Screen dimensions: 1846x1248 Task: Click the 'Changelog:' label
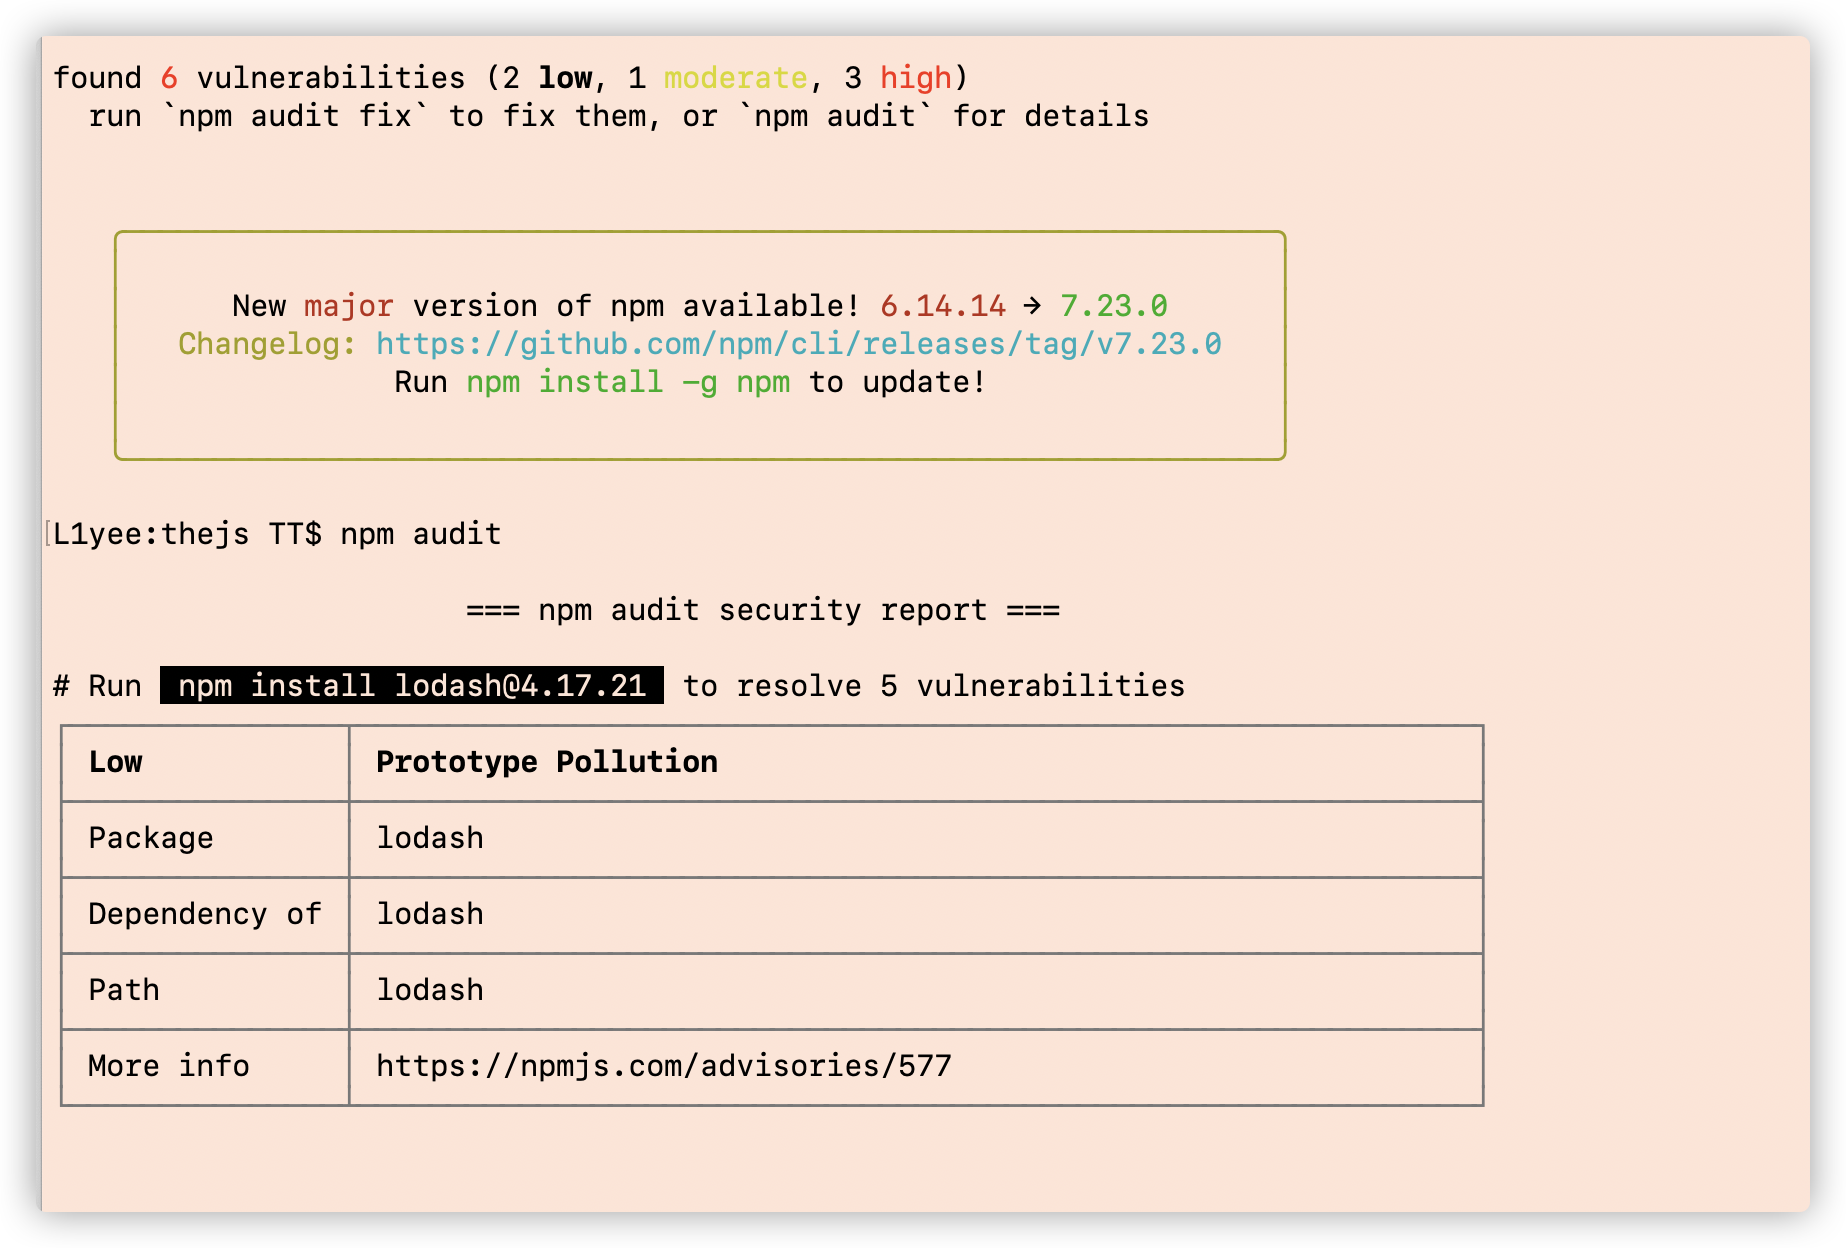tap(268, 344)
